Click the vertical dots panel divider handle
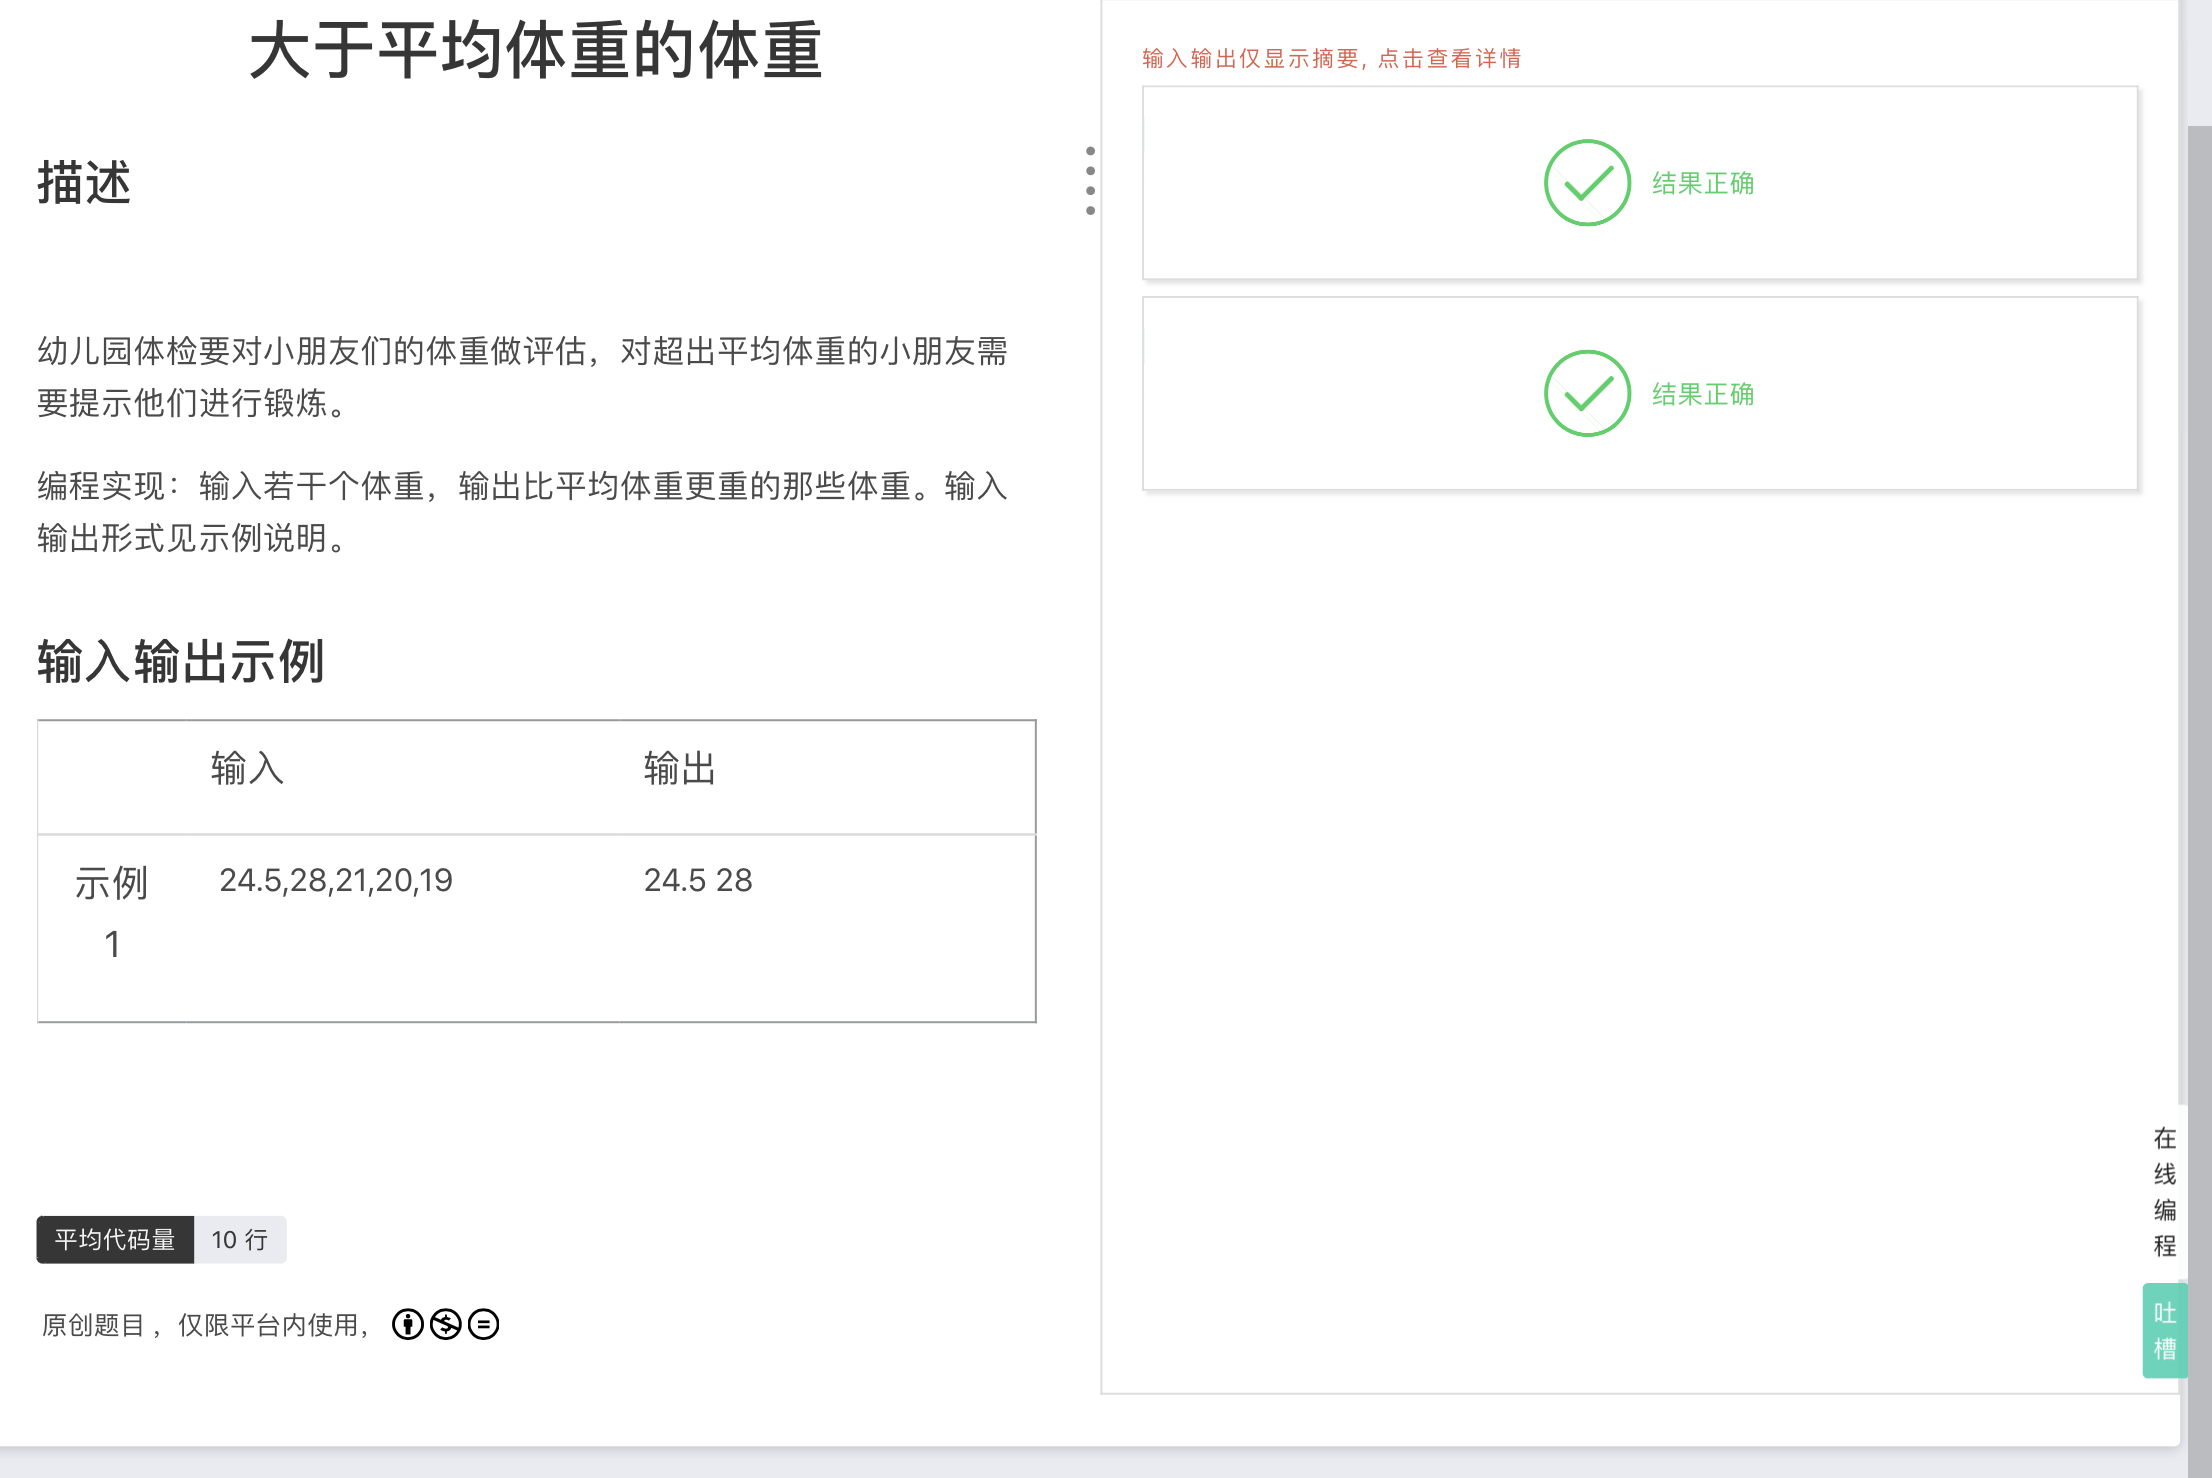The width and height of the screenshot is (2212, 1478). coord(1090,181)
